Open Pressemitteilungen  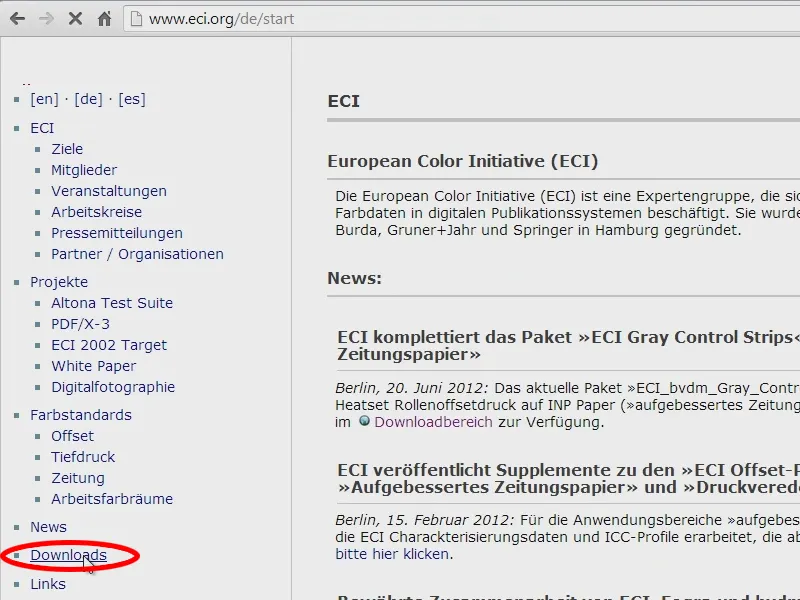(117, 233)
